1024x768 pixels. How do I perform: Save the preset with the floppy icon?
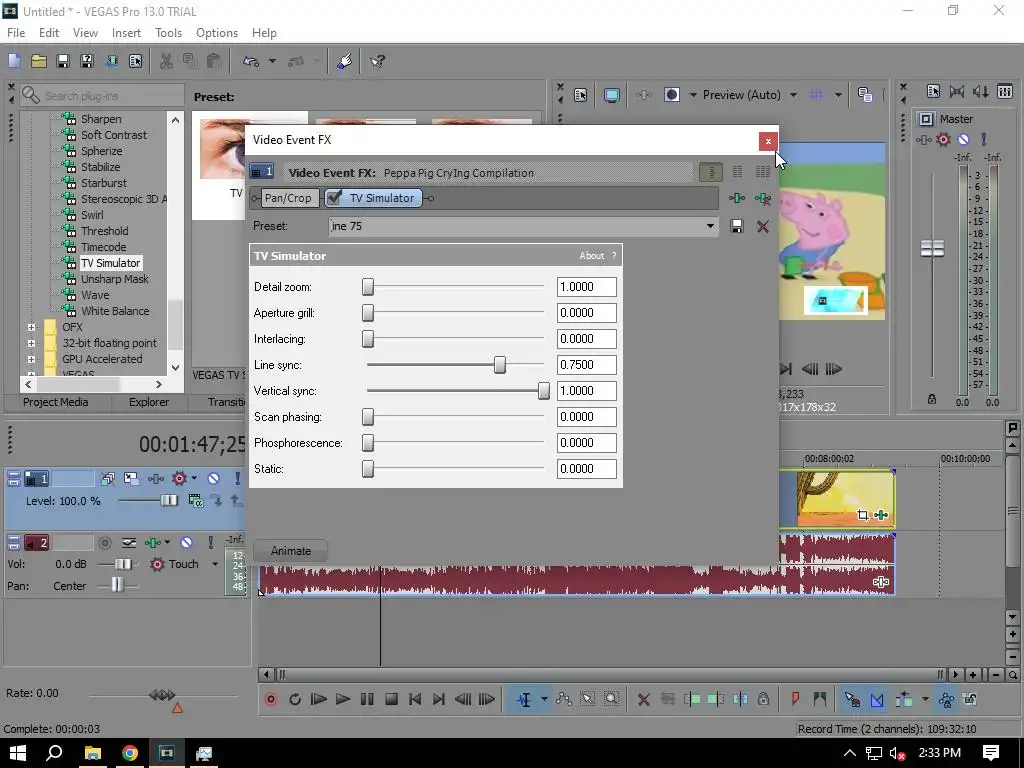pos(737,227)
